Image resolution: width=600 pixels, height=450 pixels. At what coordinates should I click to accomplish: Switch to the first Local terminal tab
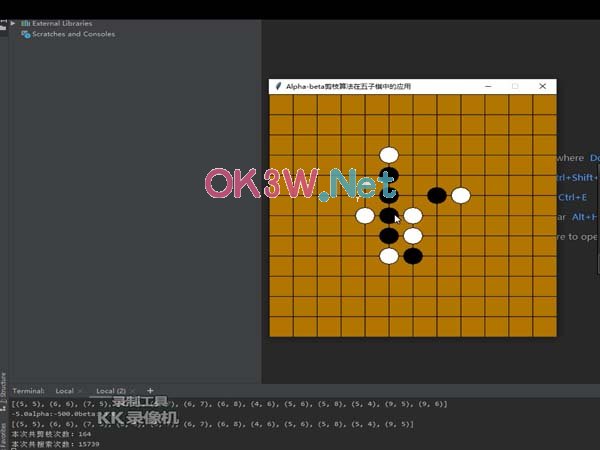click(x=64, y=390)
